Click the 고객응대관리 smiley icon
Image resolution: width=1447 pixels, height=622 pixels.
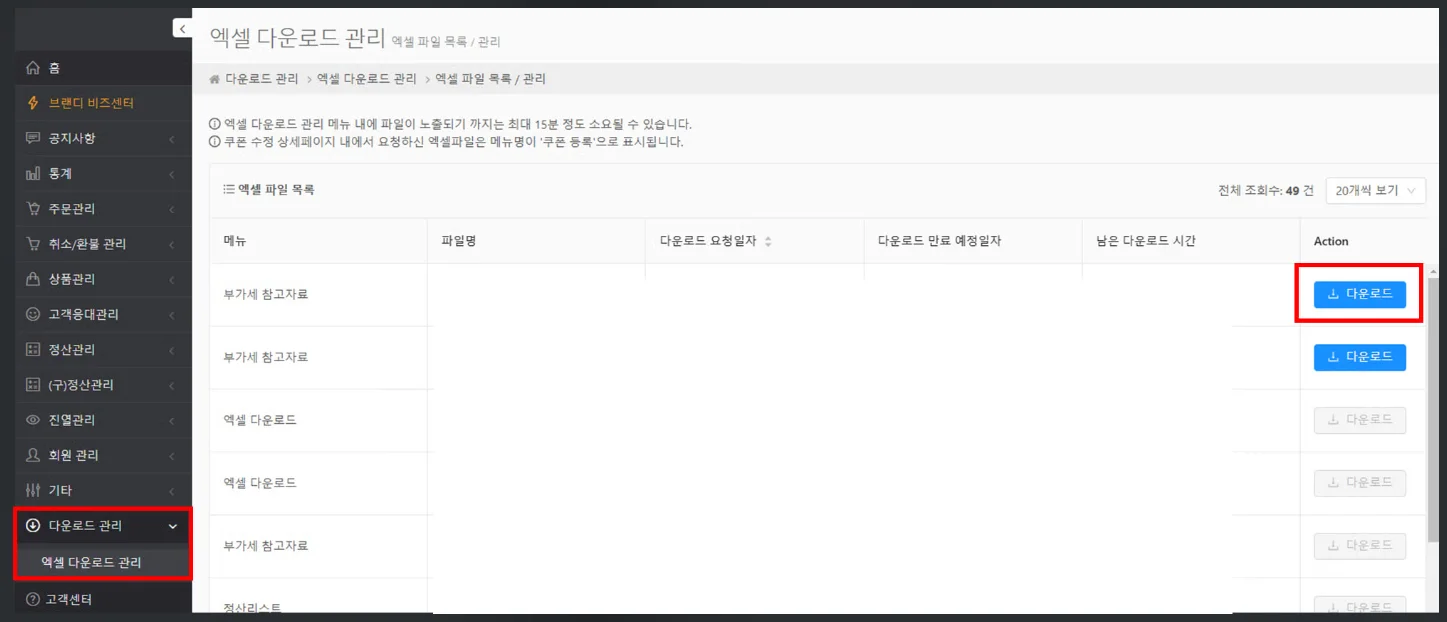point(33,314)
